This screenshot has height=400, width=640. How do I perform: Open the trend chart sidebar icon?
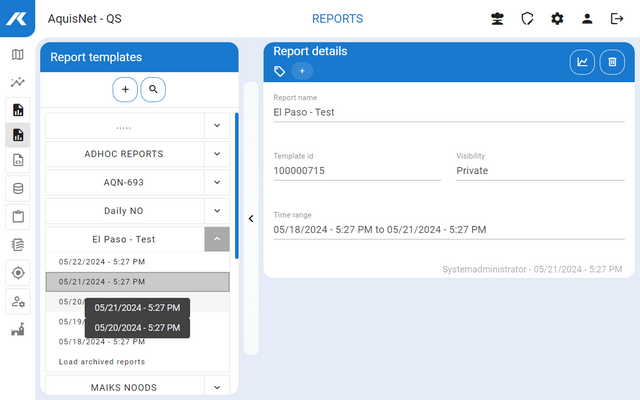pyautogui.click(x=17, y=82)
